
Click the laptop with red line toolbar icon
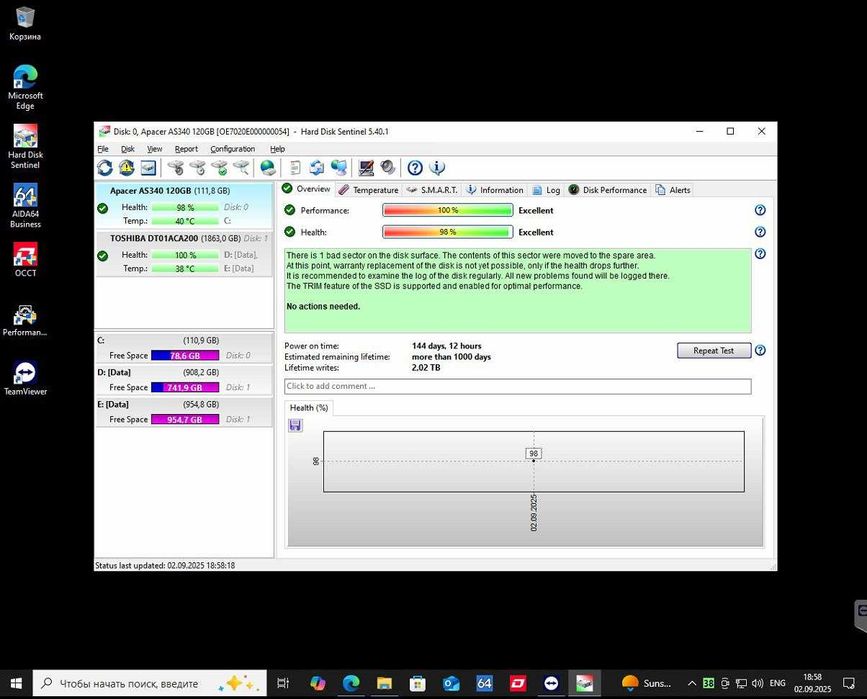tap(366, 168)
